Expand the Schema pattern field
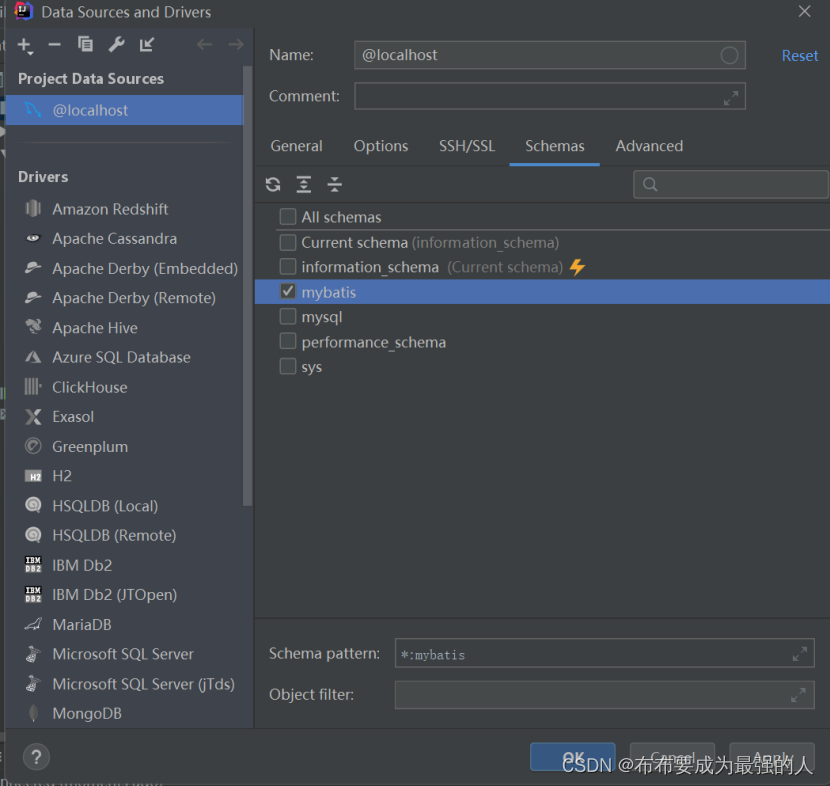Screen dimensions: 830x786 [x=800, y=654]
